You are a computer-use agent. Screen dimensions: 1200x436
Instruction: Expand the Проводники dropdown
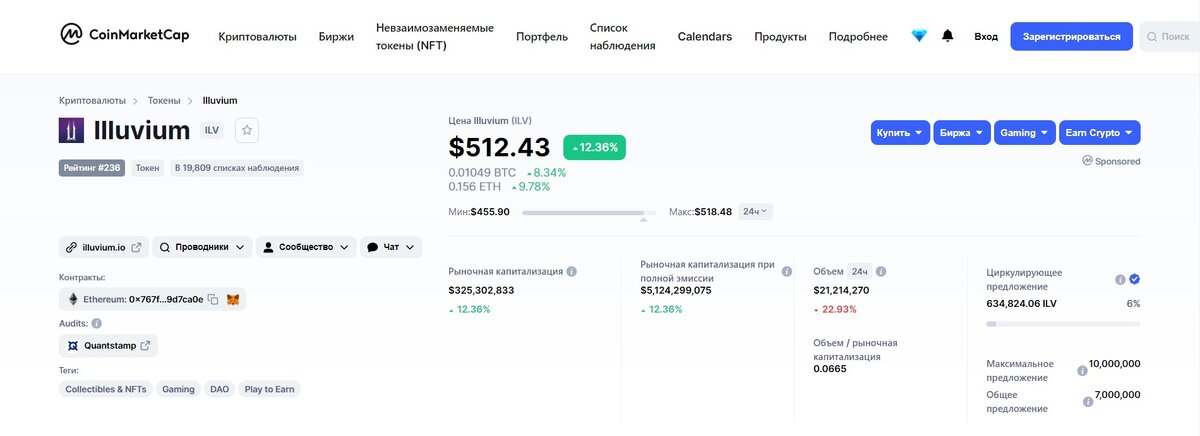pyautogui.click(x=201, y=246)
